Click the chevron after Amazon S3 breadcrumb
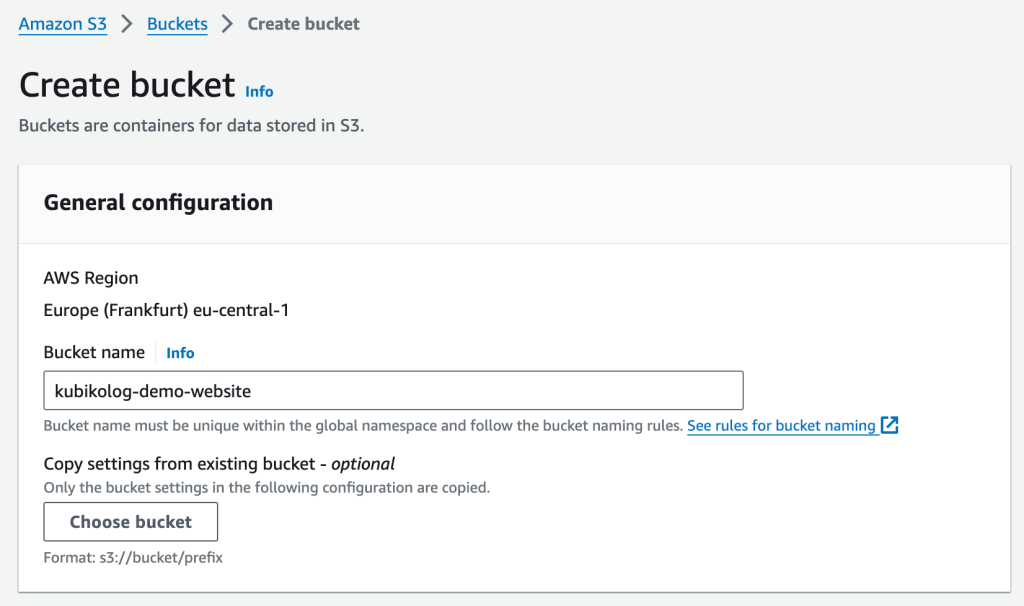 [127, 24]
